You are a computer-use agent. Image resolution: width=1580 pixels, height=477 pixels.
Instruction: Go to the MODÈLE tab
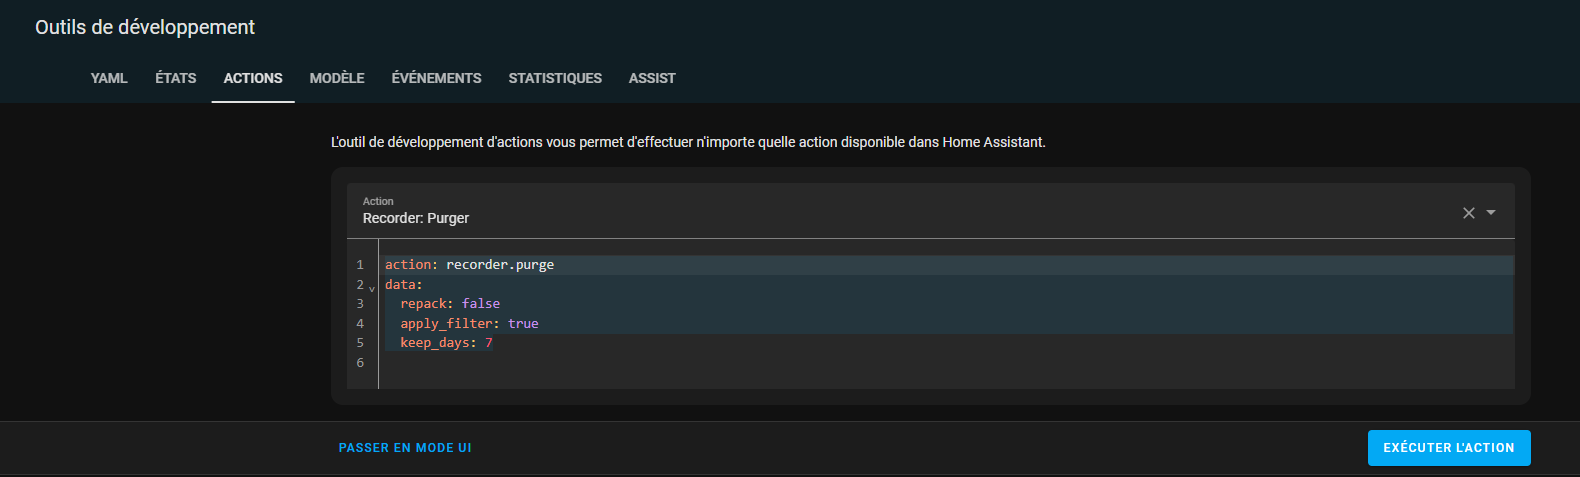click(337, 78)
